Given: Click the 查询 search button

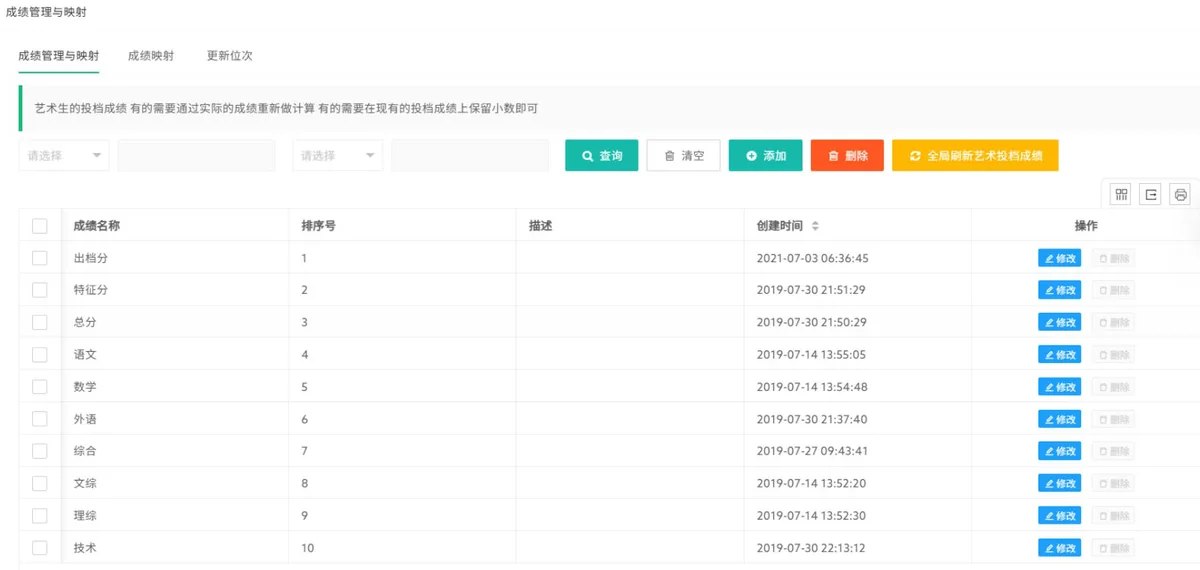Looking at the screenshot, I should (602, 155).
